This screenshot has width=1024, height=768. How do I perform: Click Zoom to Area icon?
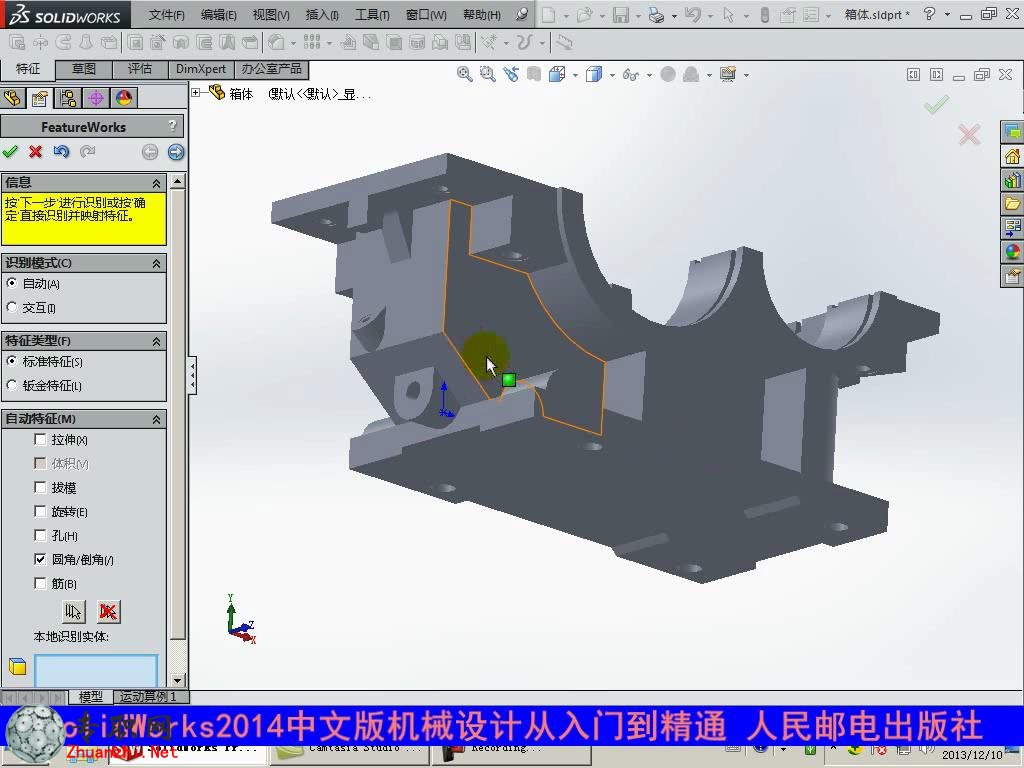[487, 74]
